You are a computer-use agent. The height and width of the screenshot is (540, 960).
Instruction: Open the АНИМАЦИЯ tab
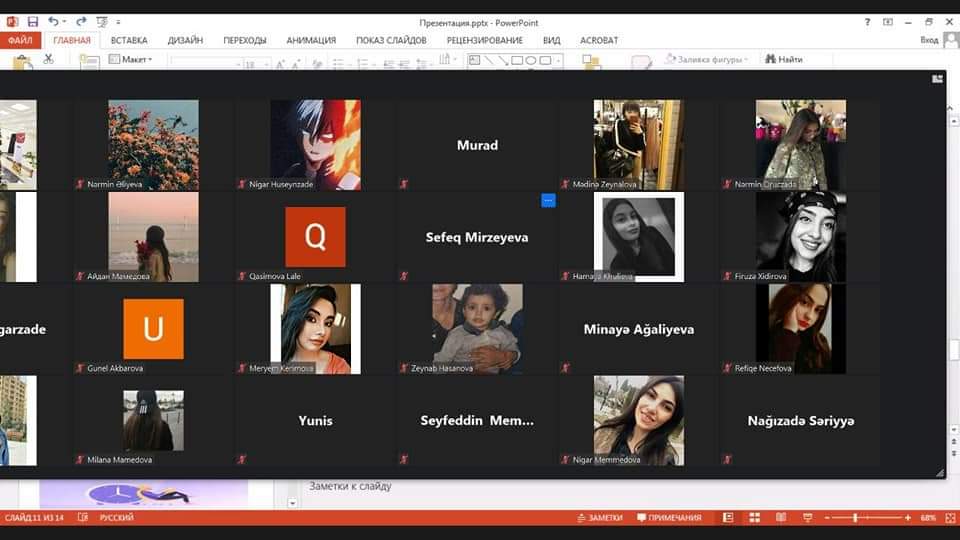pos(311,40)
